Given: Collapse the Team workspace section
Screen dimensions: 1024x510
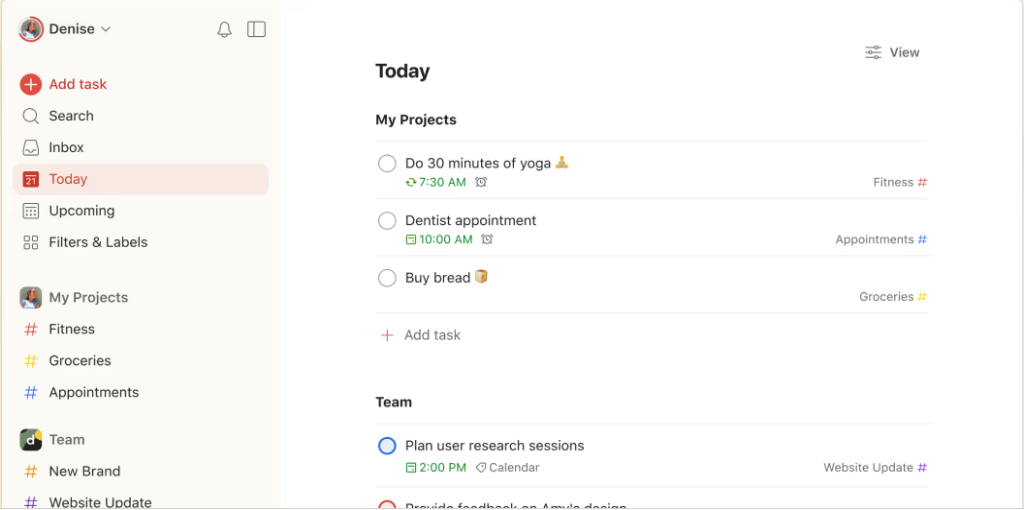Looking at the screenshot, I should pyautogui.click(x=67, y=440).
